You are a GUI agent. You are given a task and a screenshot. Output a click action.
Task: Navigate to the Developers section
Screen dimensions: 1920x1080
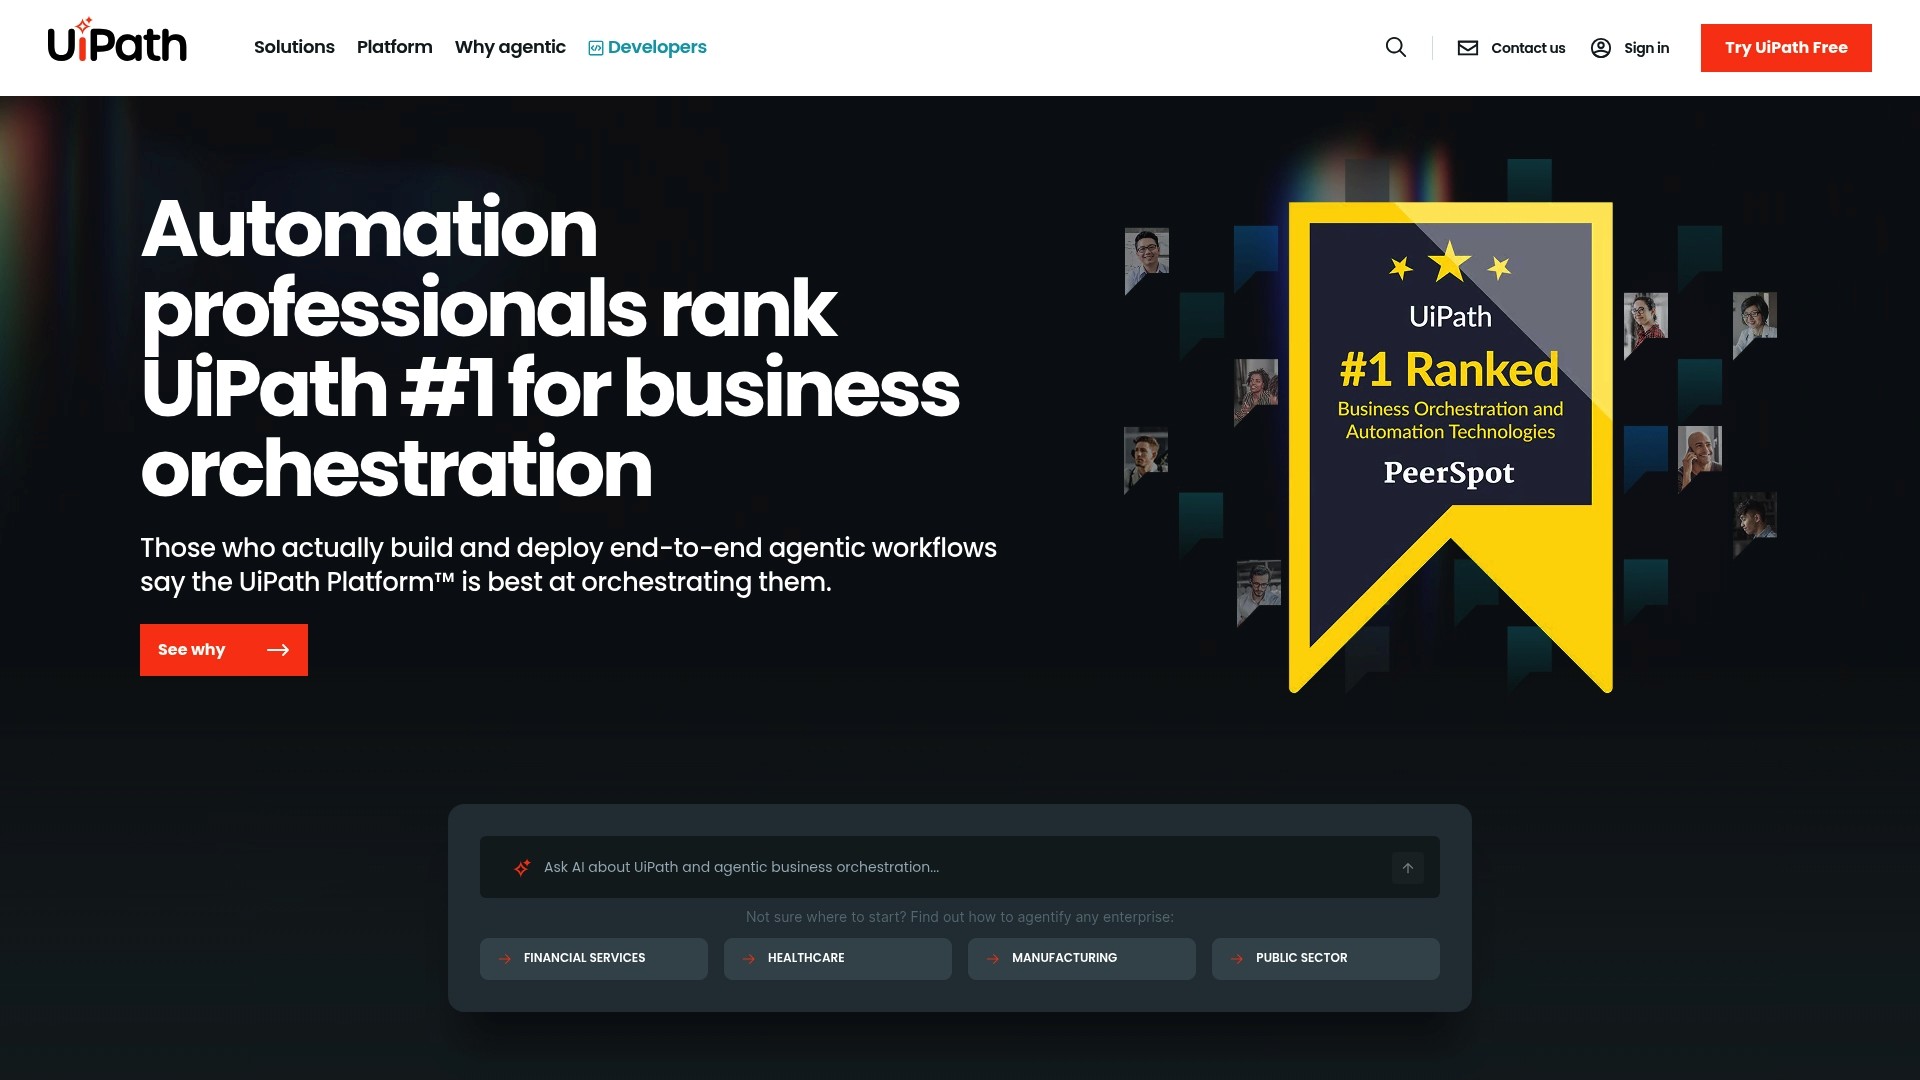656,46
